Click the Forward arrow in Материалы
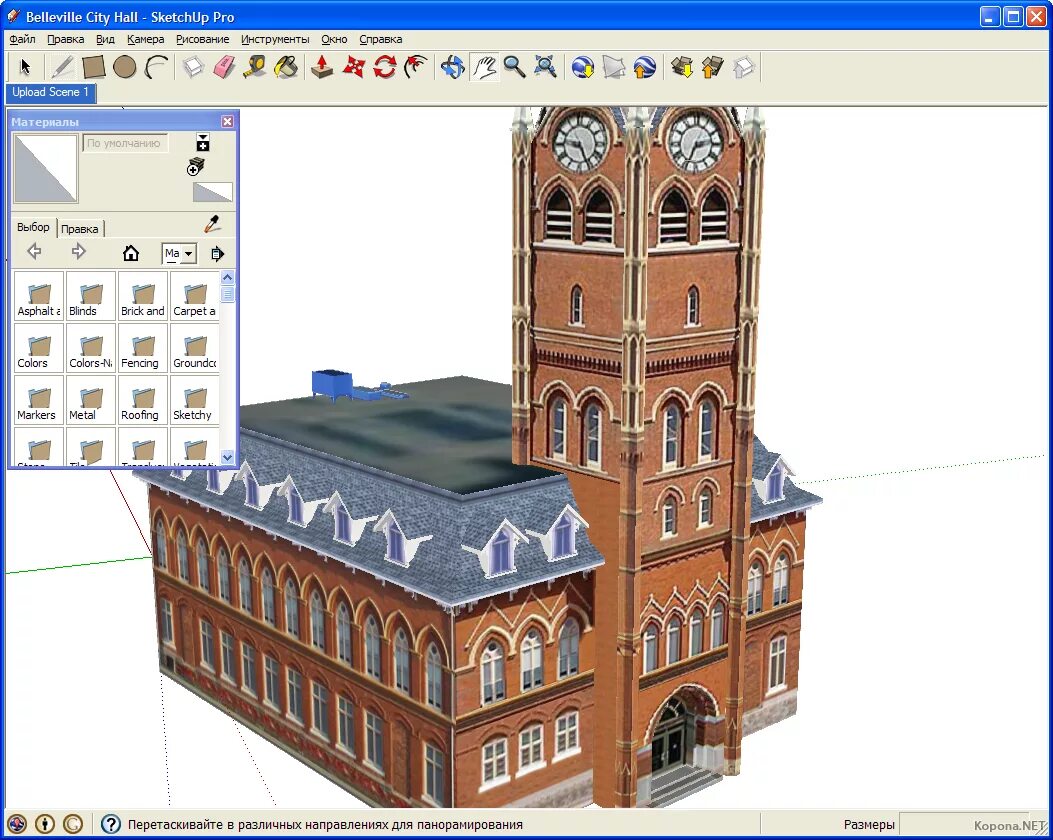This screenshot has height=840, width=1053. point(79,252)
